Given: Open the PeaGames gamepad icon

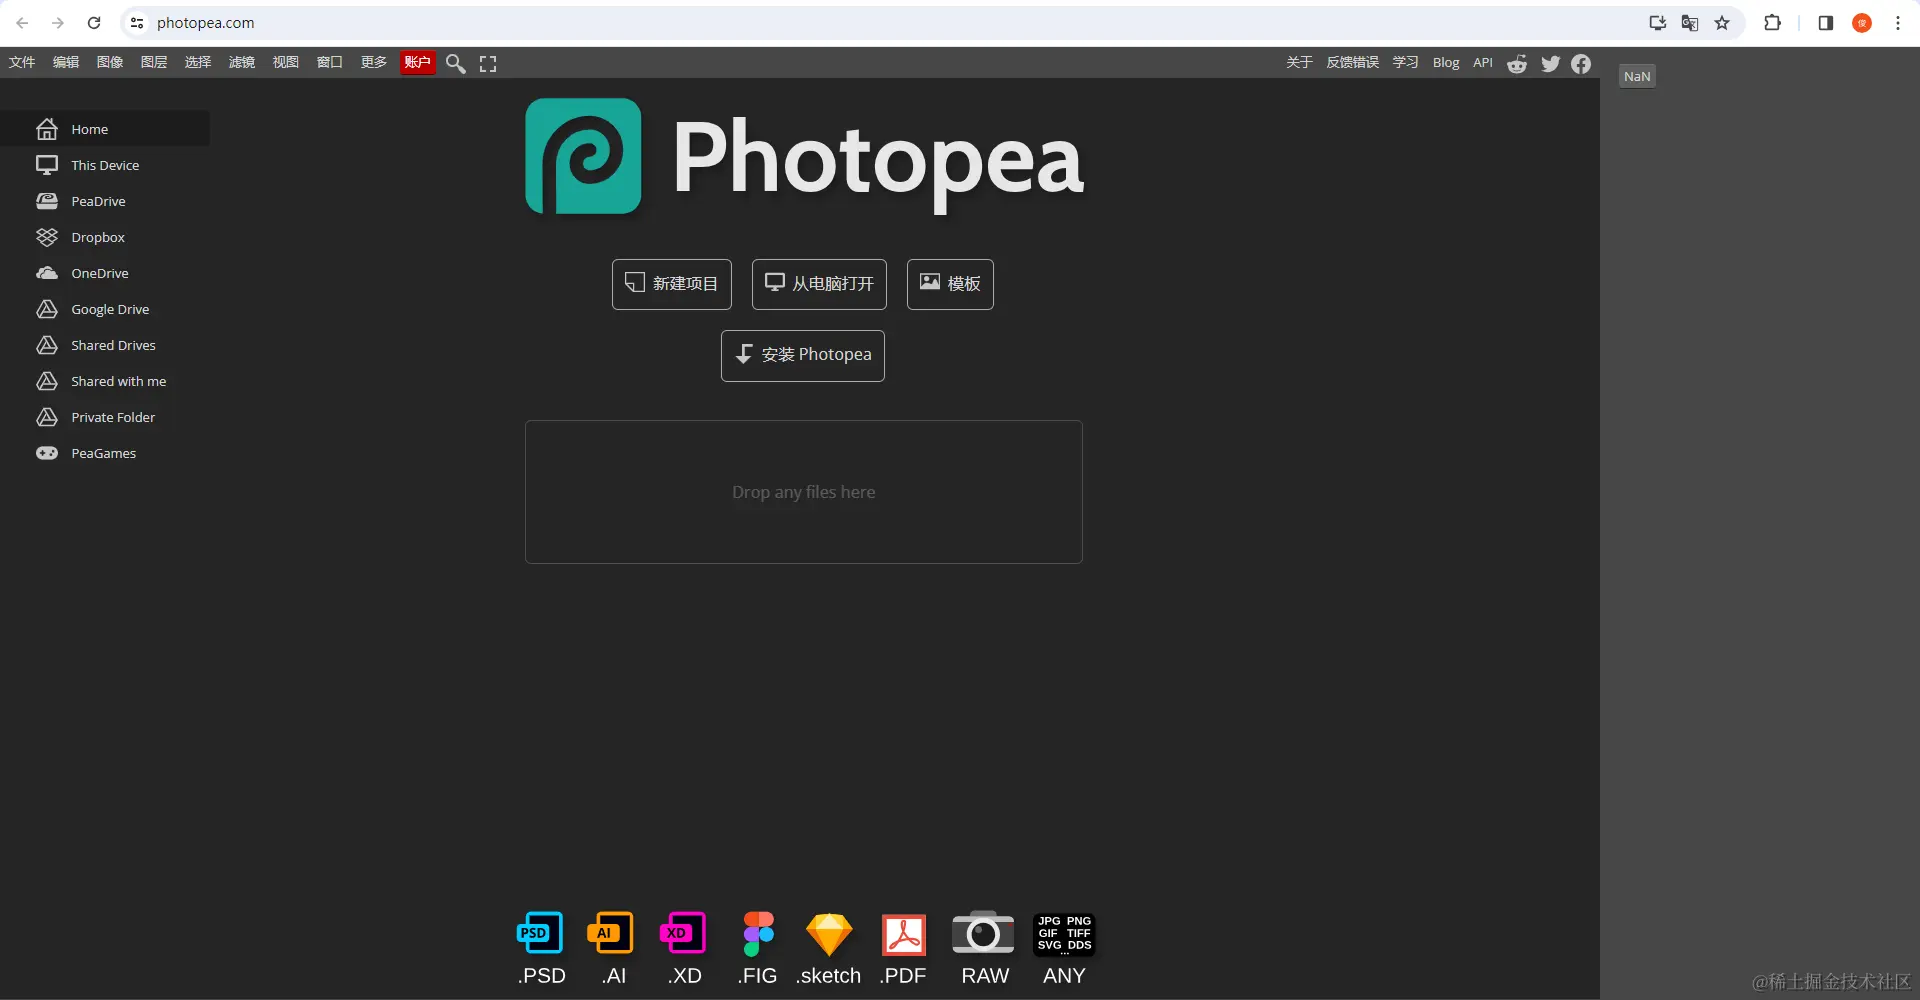Looking at the screenshot, I should [x=47, y=453].
